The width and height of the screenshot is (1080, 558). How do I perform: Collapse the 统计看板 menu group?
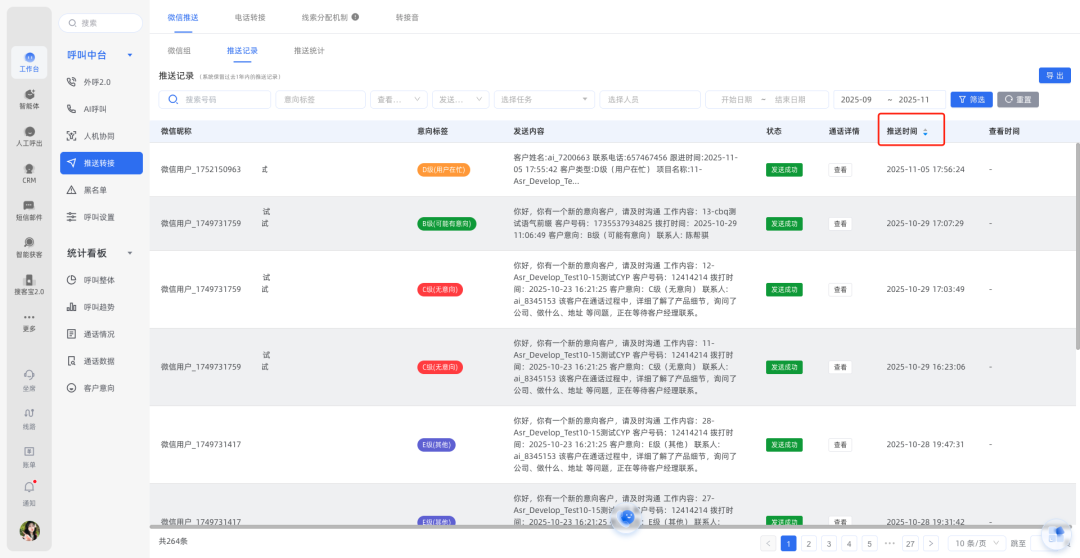(x=130, y=253)
